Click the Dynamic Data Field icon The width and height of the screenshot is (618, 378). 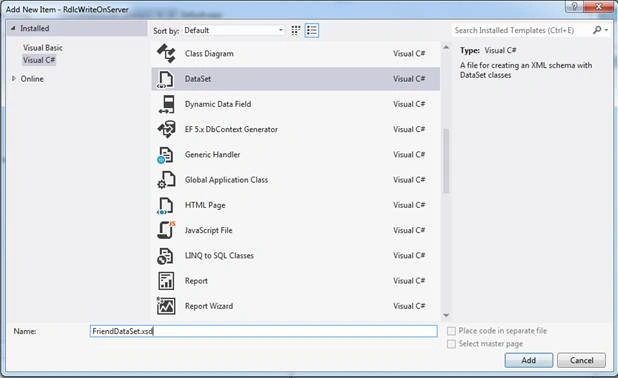[166, 104]
